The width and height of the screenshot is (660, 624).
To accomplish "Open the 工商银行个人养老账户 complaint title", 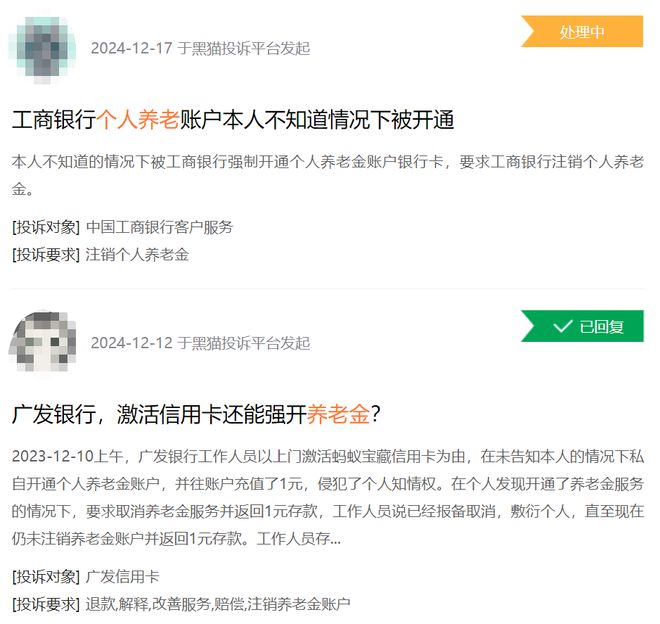I will point(233,120).
